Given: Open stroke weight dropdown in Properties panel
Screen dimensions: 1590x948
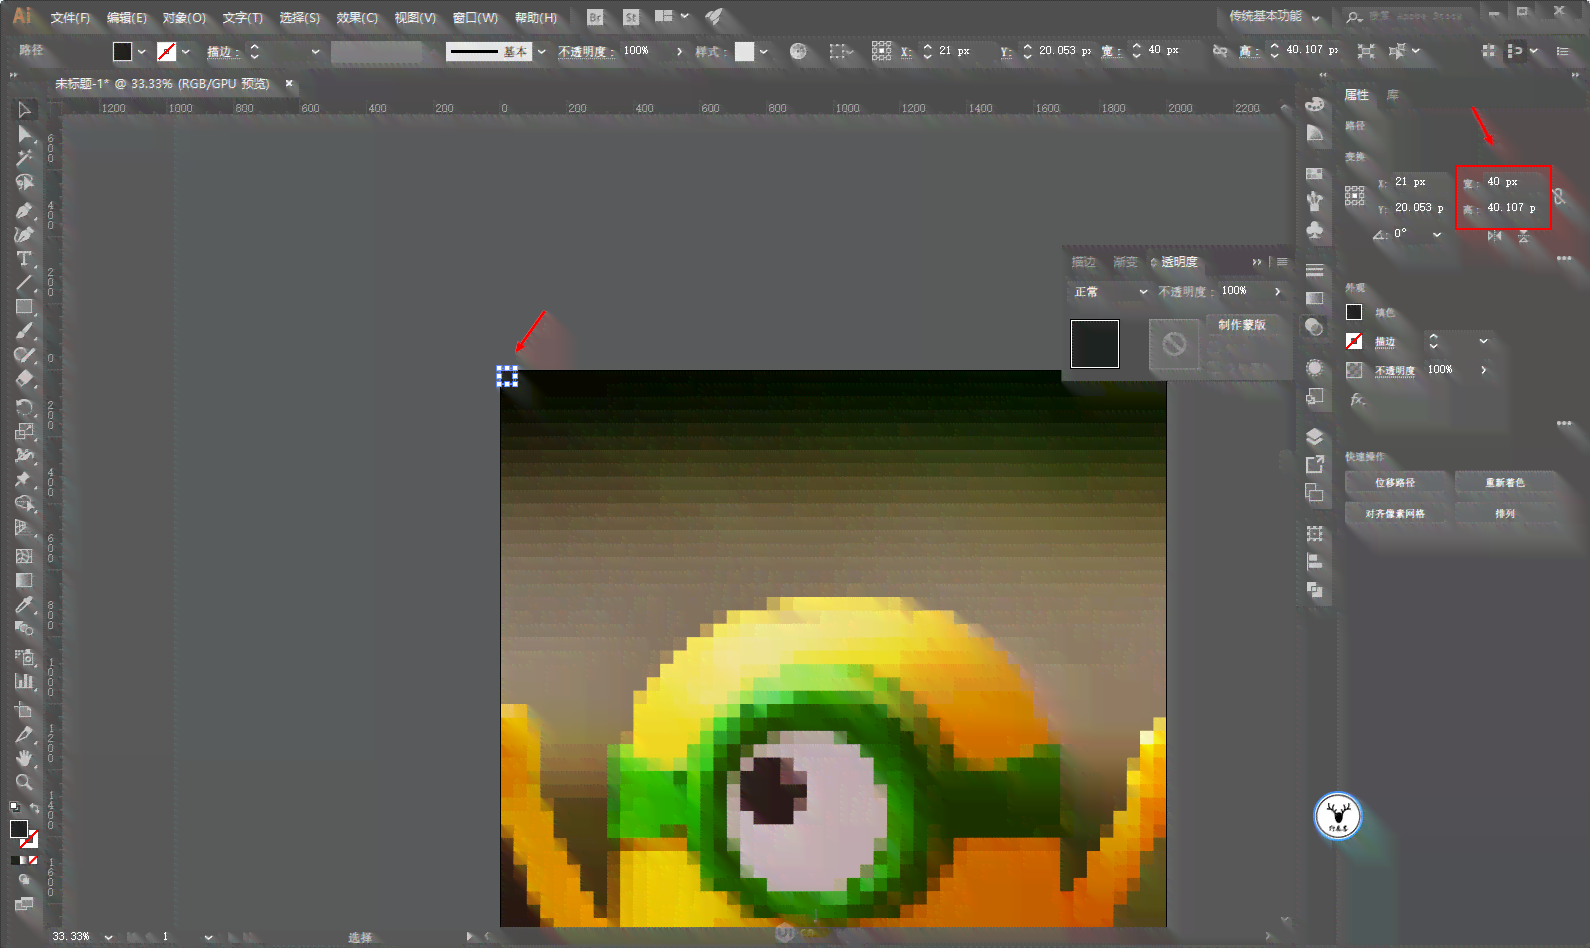Looking at the screenshot, I should click(1484, 342).
